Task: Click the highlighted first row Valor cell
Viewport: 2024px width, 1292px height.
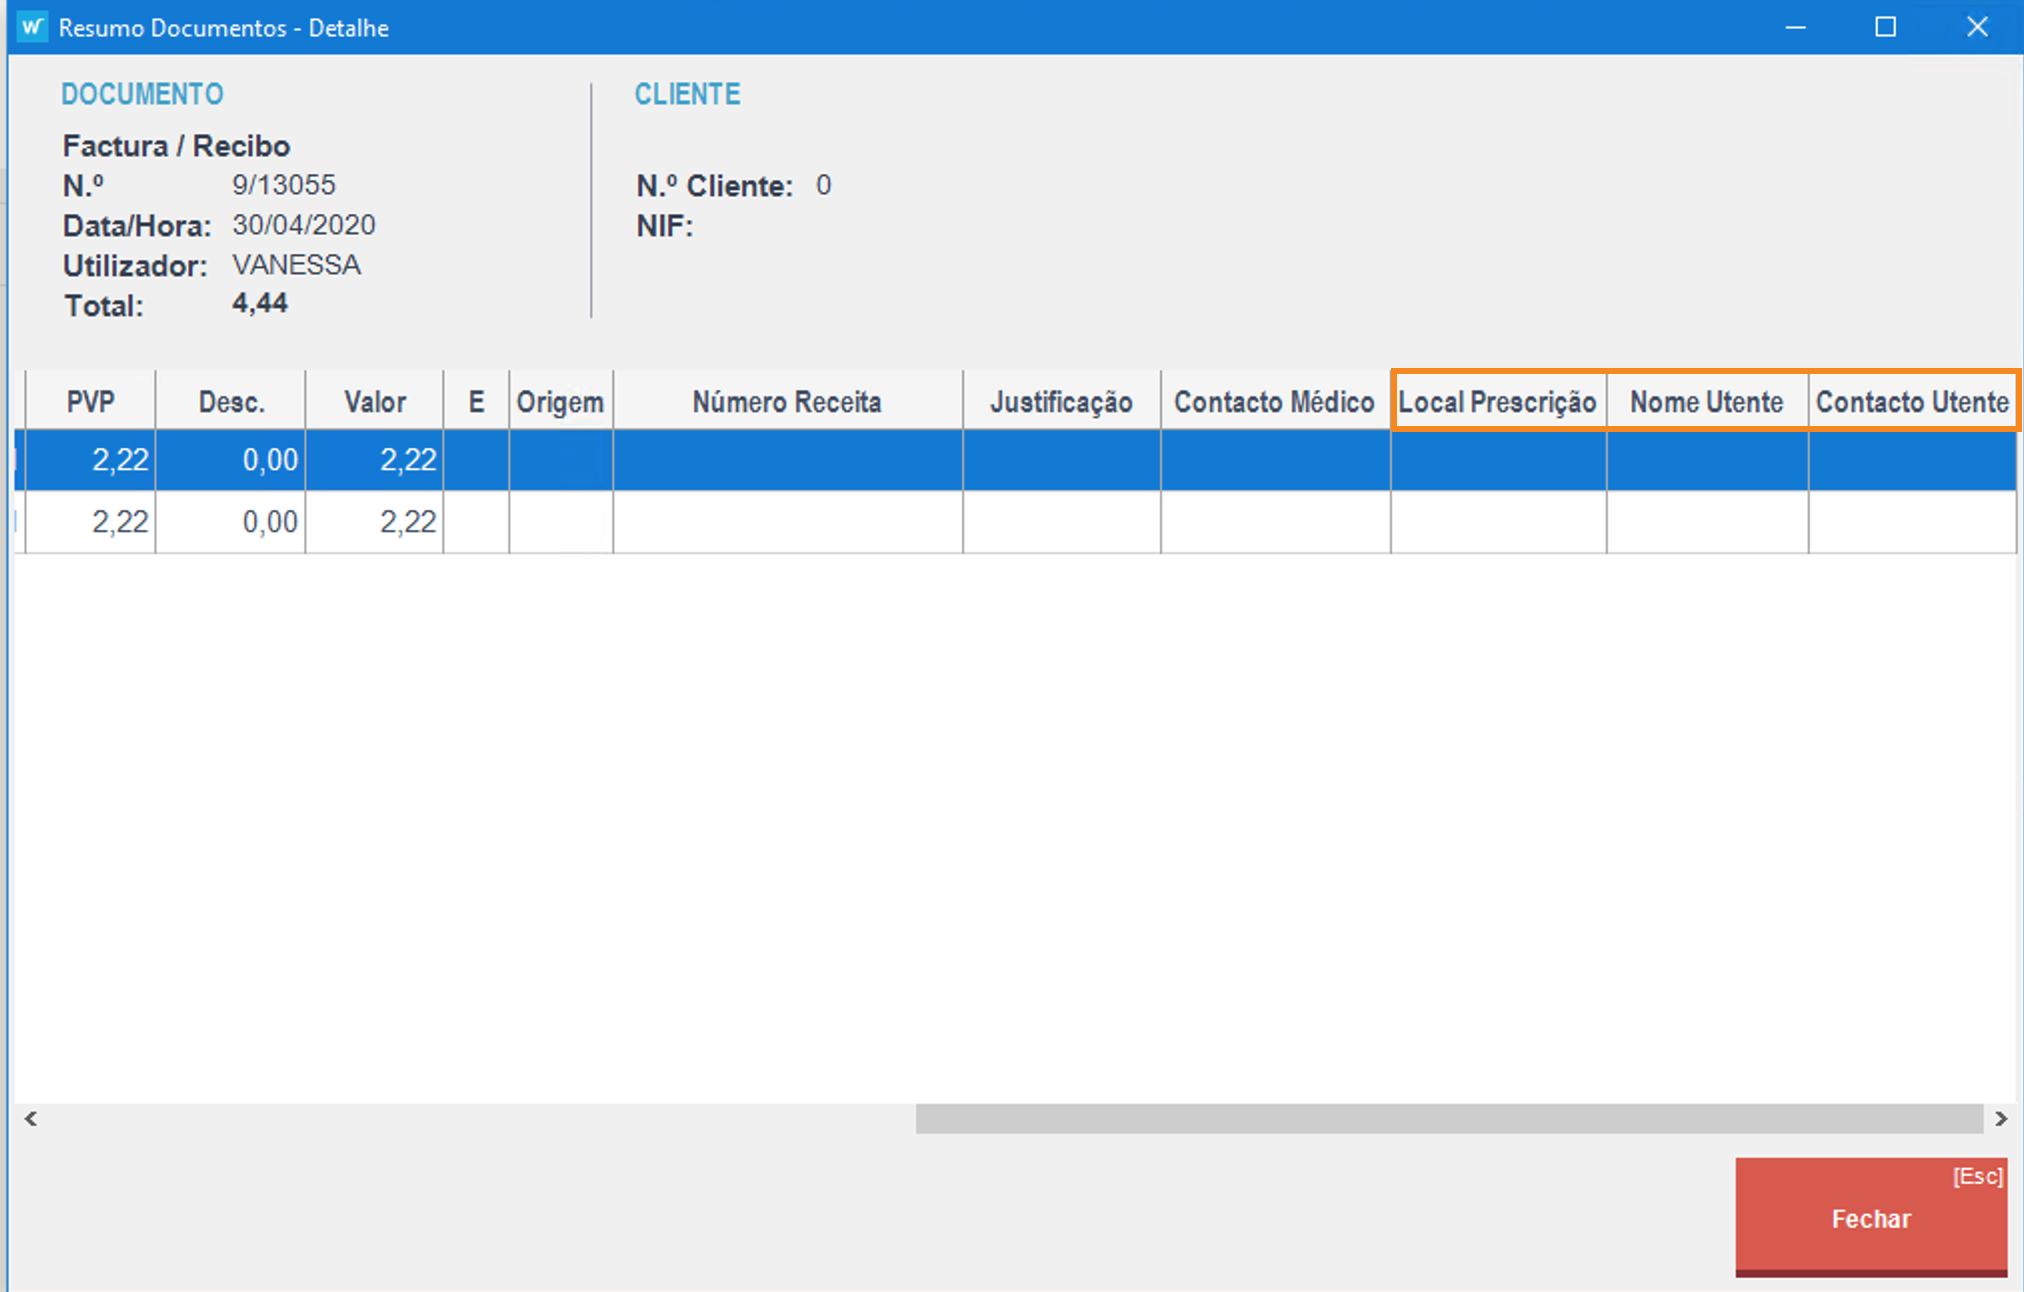Action: (375, 460)
